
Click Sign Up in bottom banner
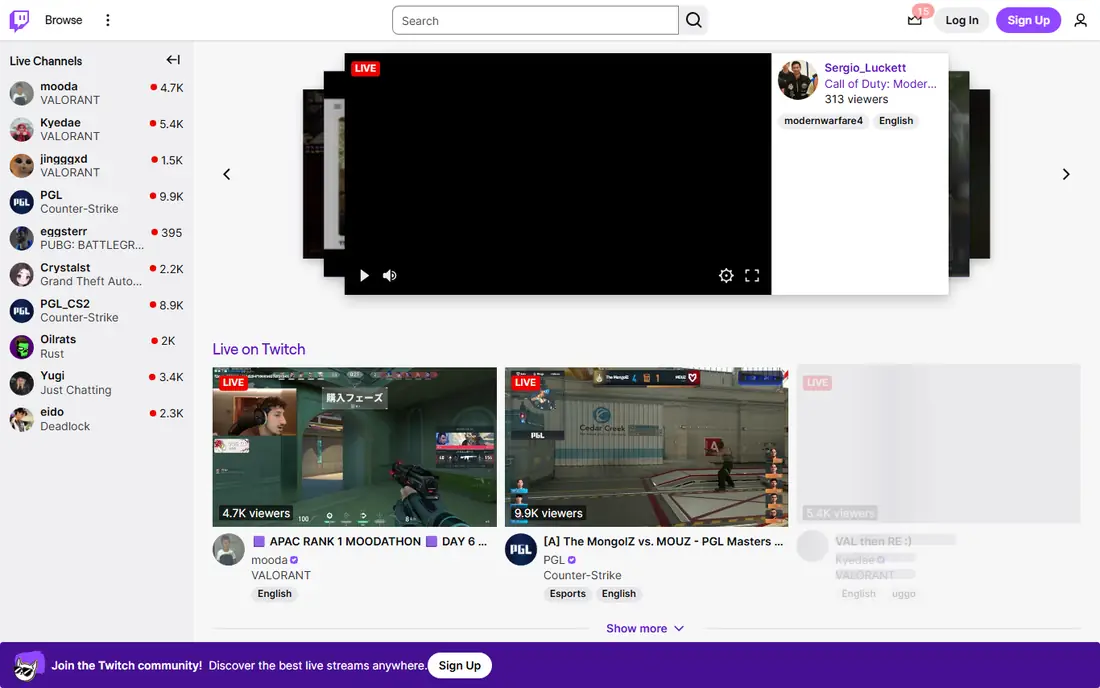click(x=460, y=666)
